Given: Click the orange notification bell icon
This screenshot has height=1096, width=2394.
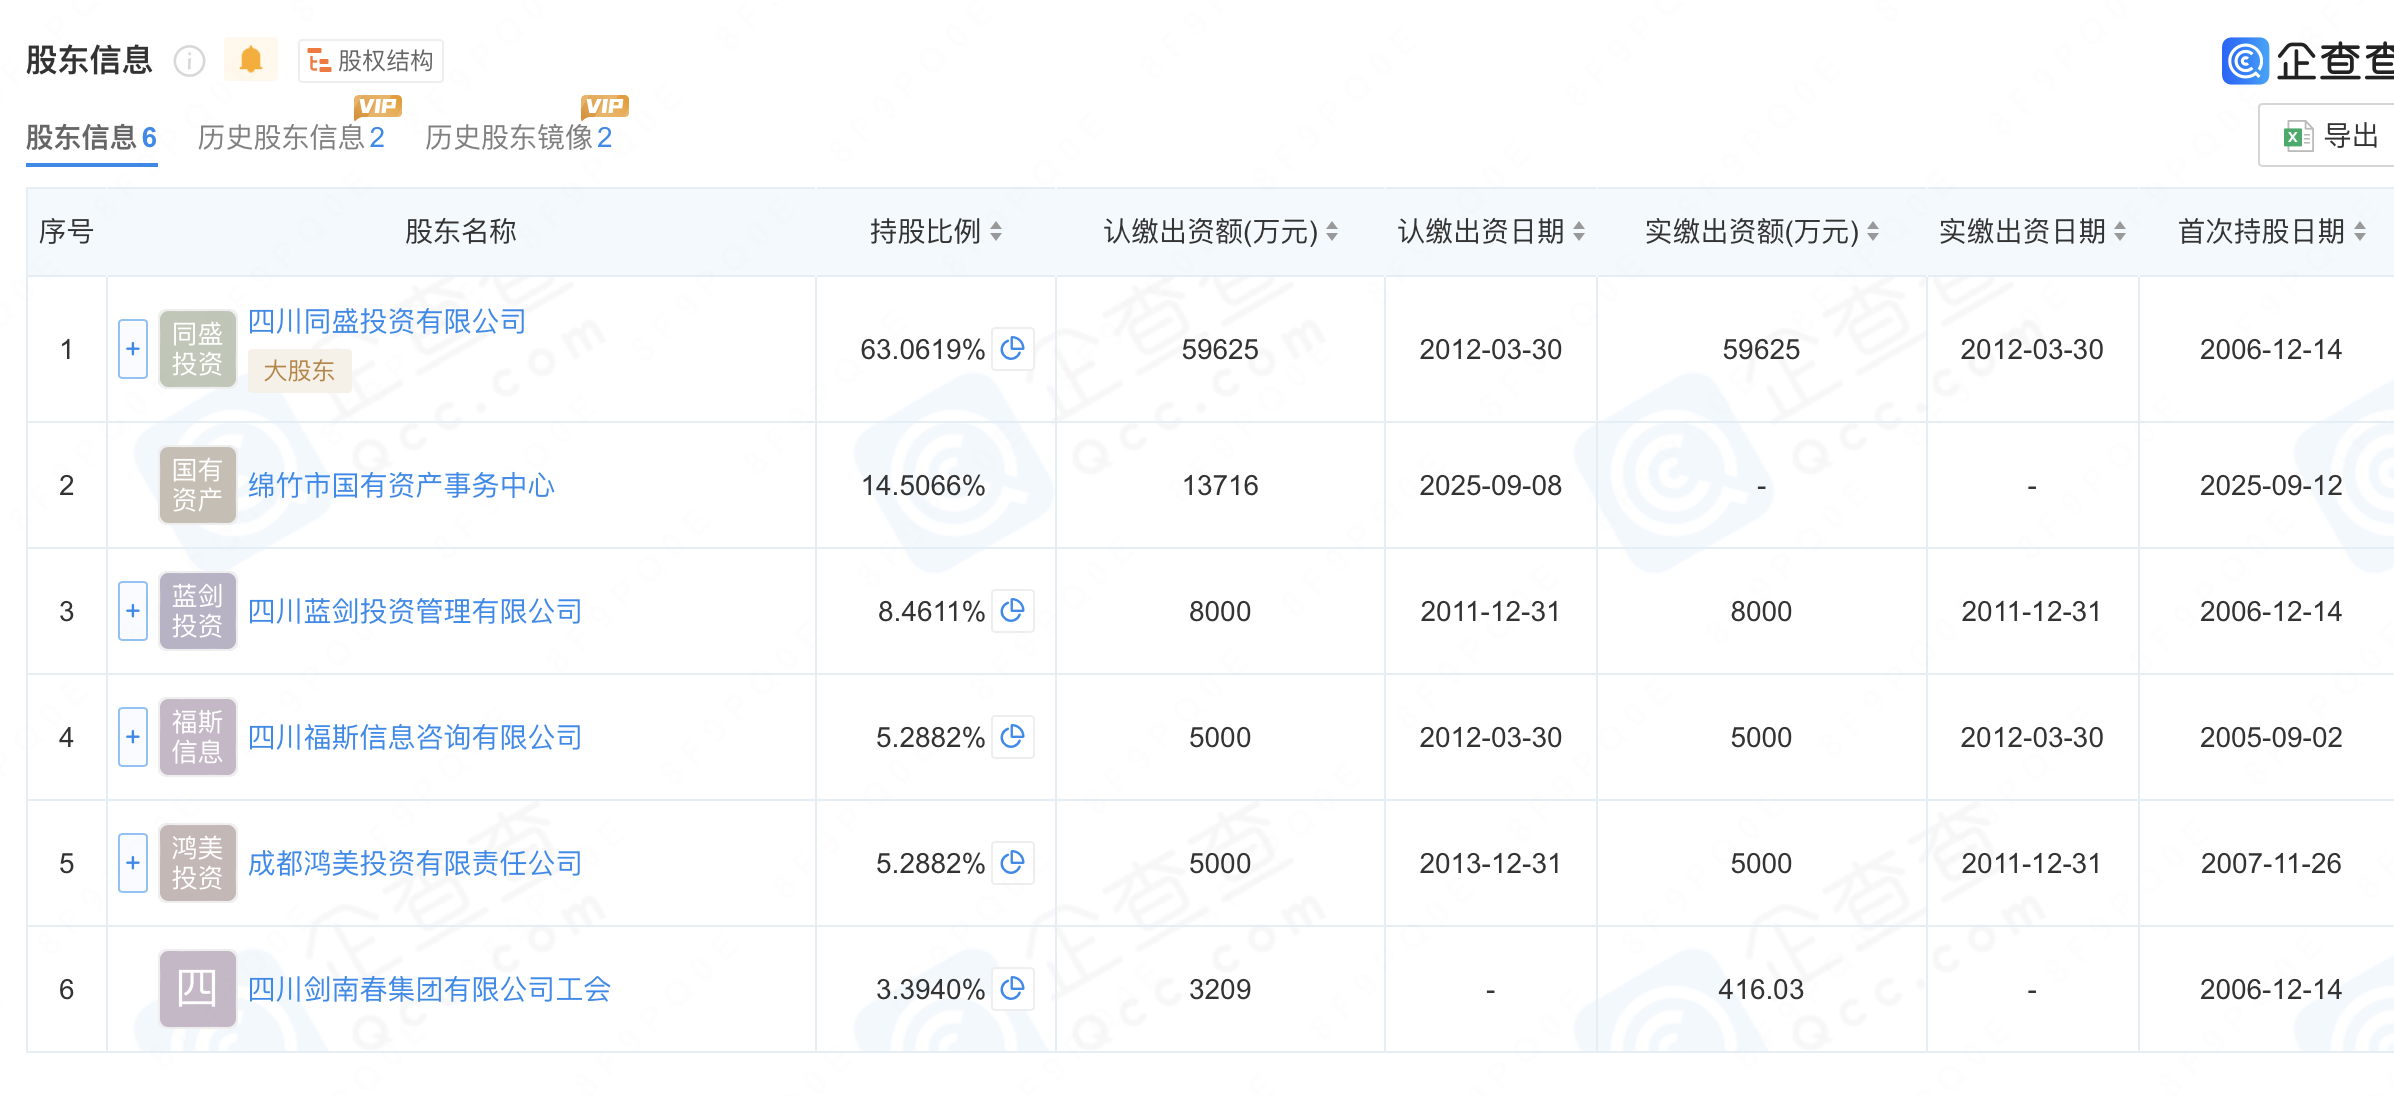Looking at the screenshot, I should pos(250,60).
